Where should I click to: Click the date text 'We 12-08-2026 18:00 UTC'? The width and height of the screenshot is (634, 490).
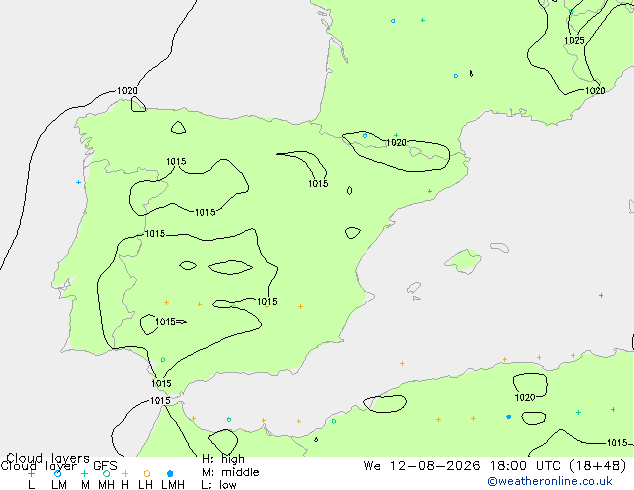coord(464,466)
